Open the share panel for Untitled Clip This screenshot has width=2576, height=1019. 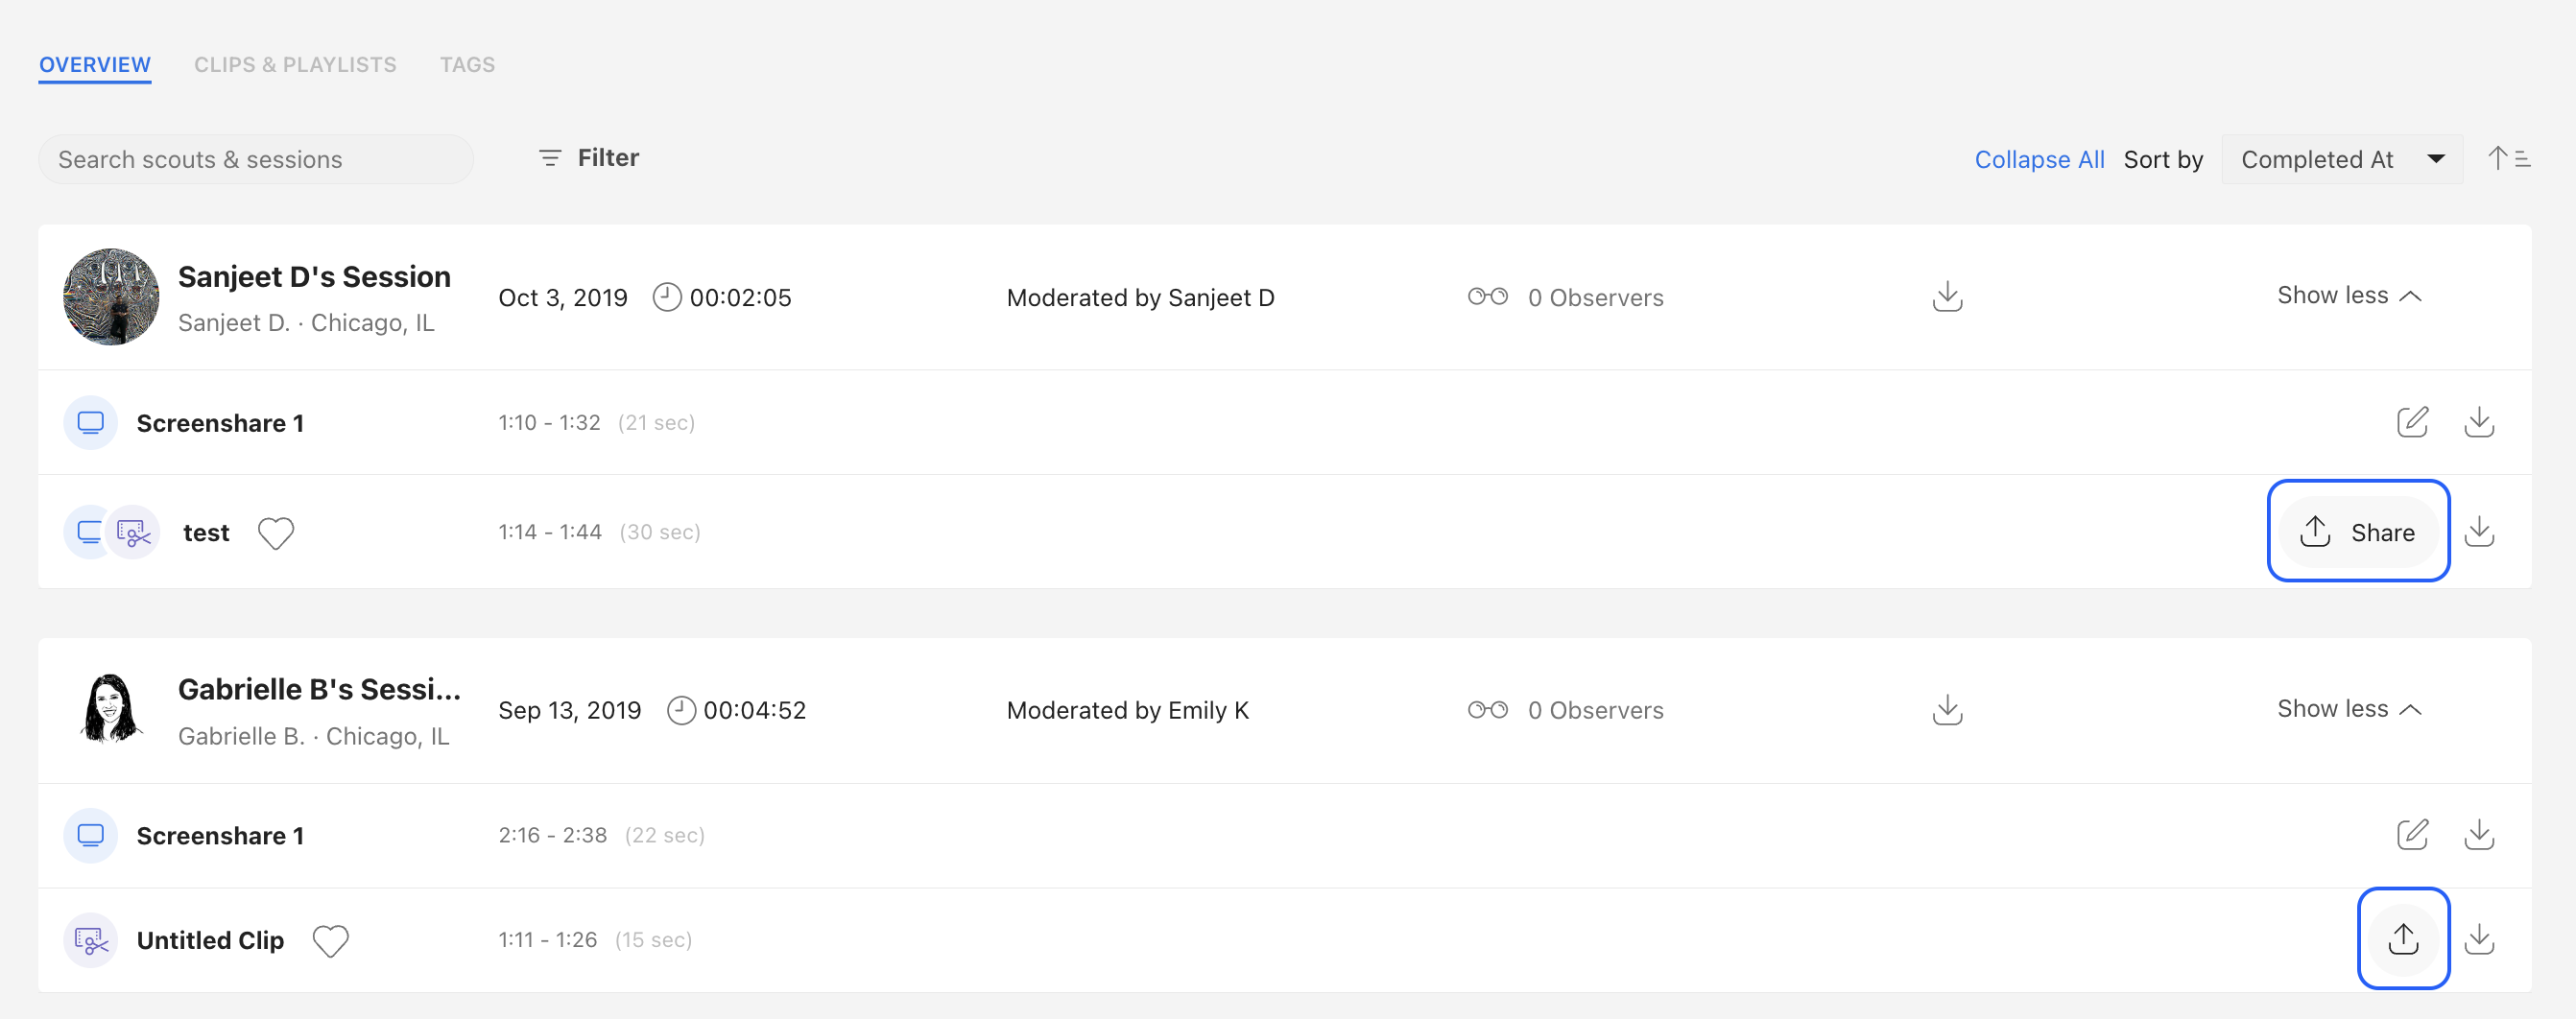point(2404,939)
